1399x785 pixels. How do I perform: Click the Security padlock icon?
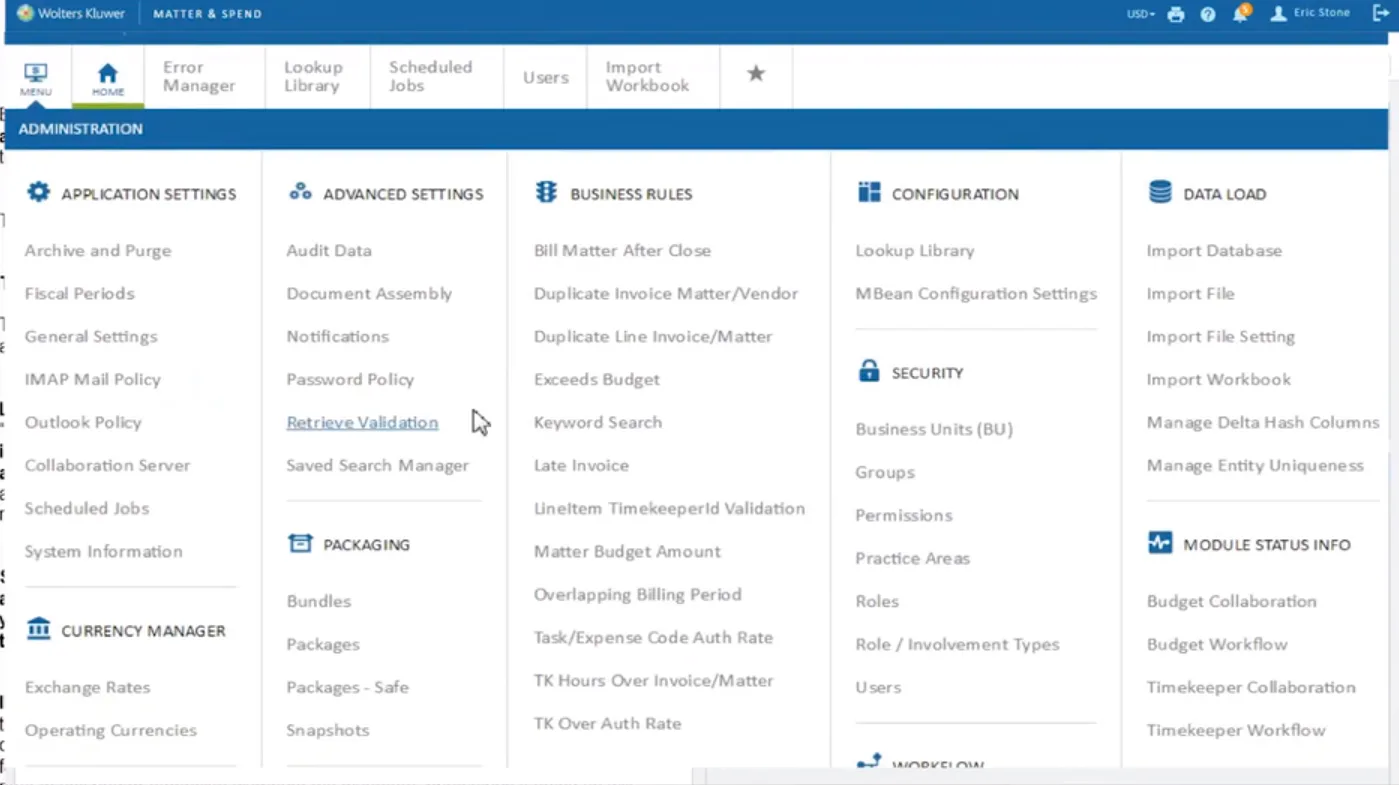coord(869,371)
